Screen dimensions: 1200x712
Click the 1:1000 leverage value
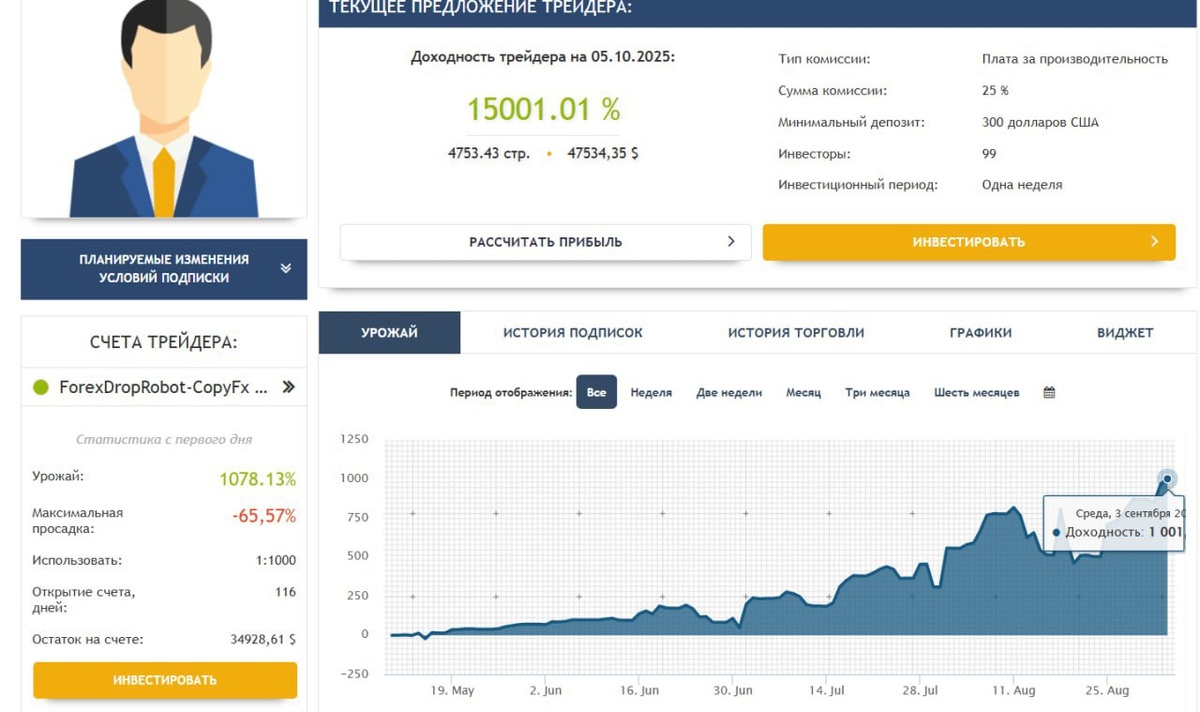(x=276, y=561)
